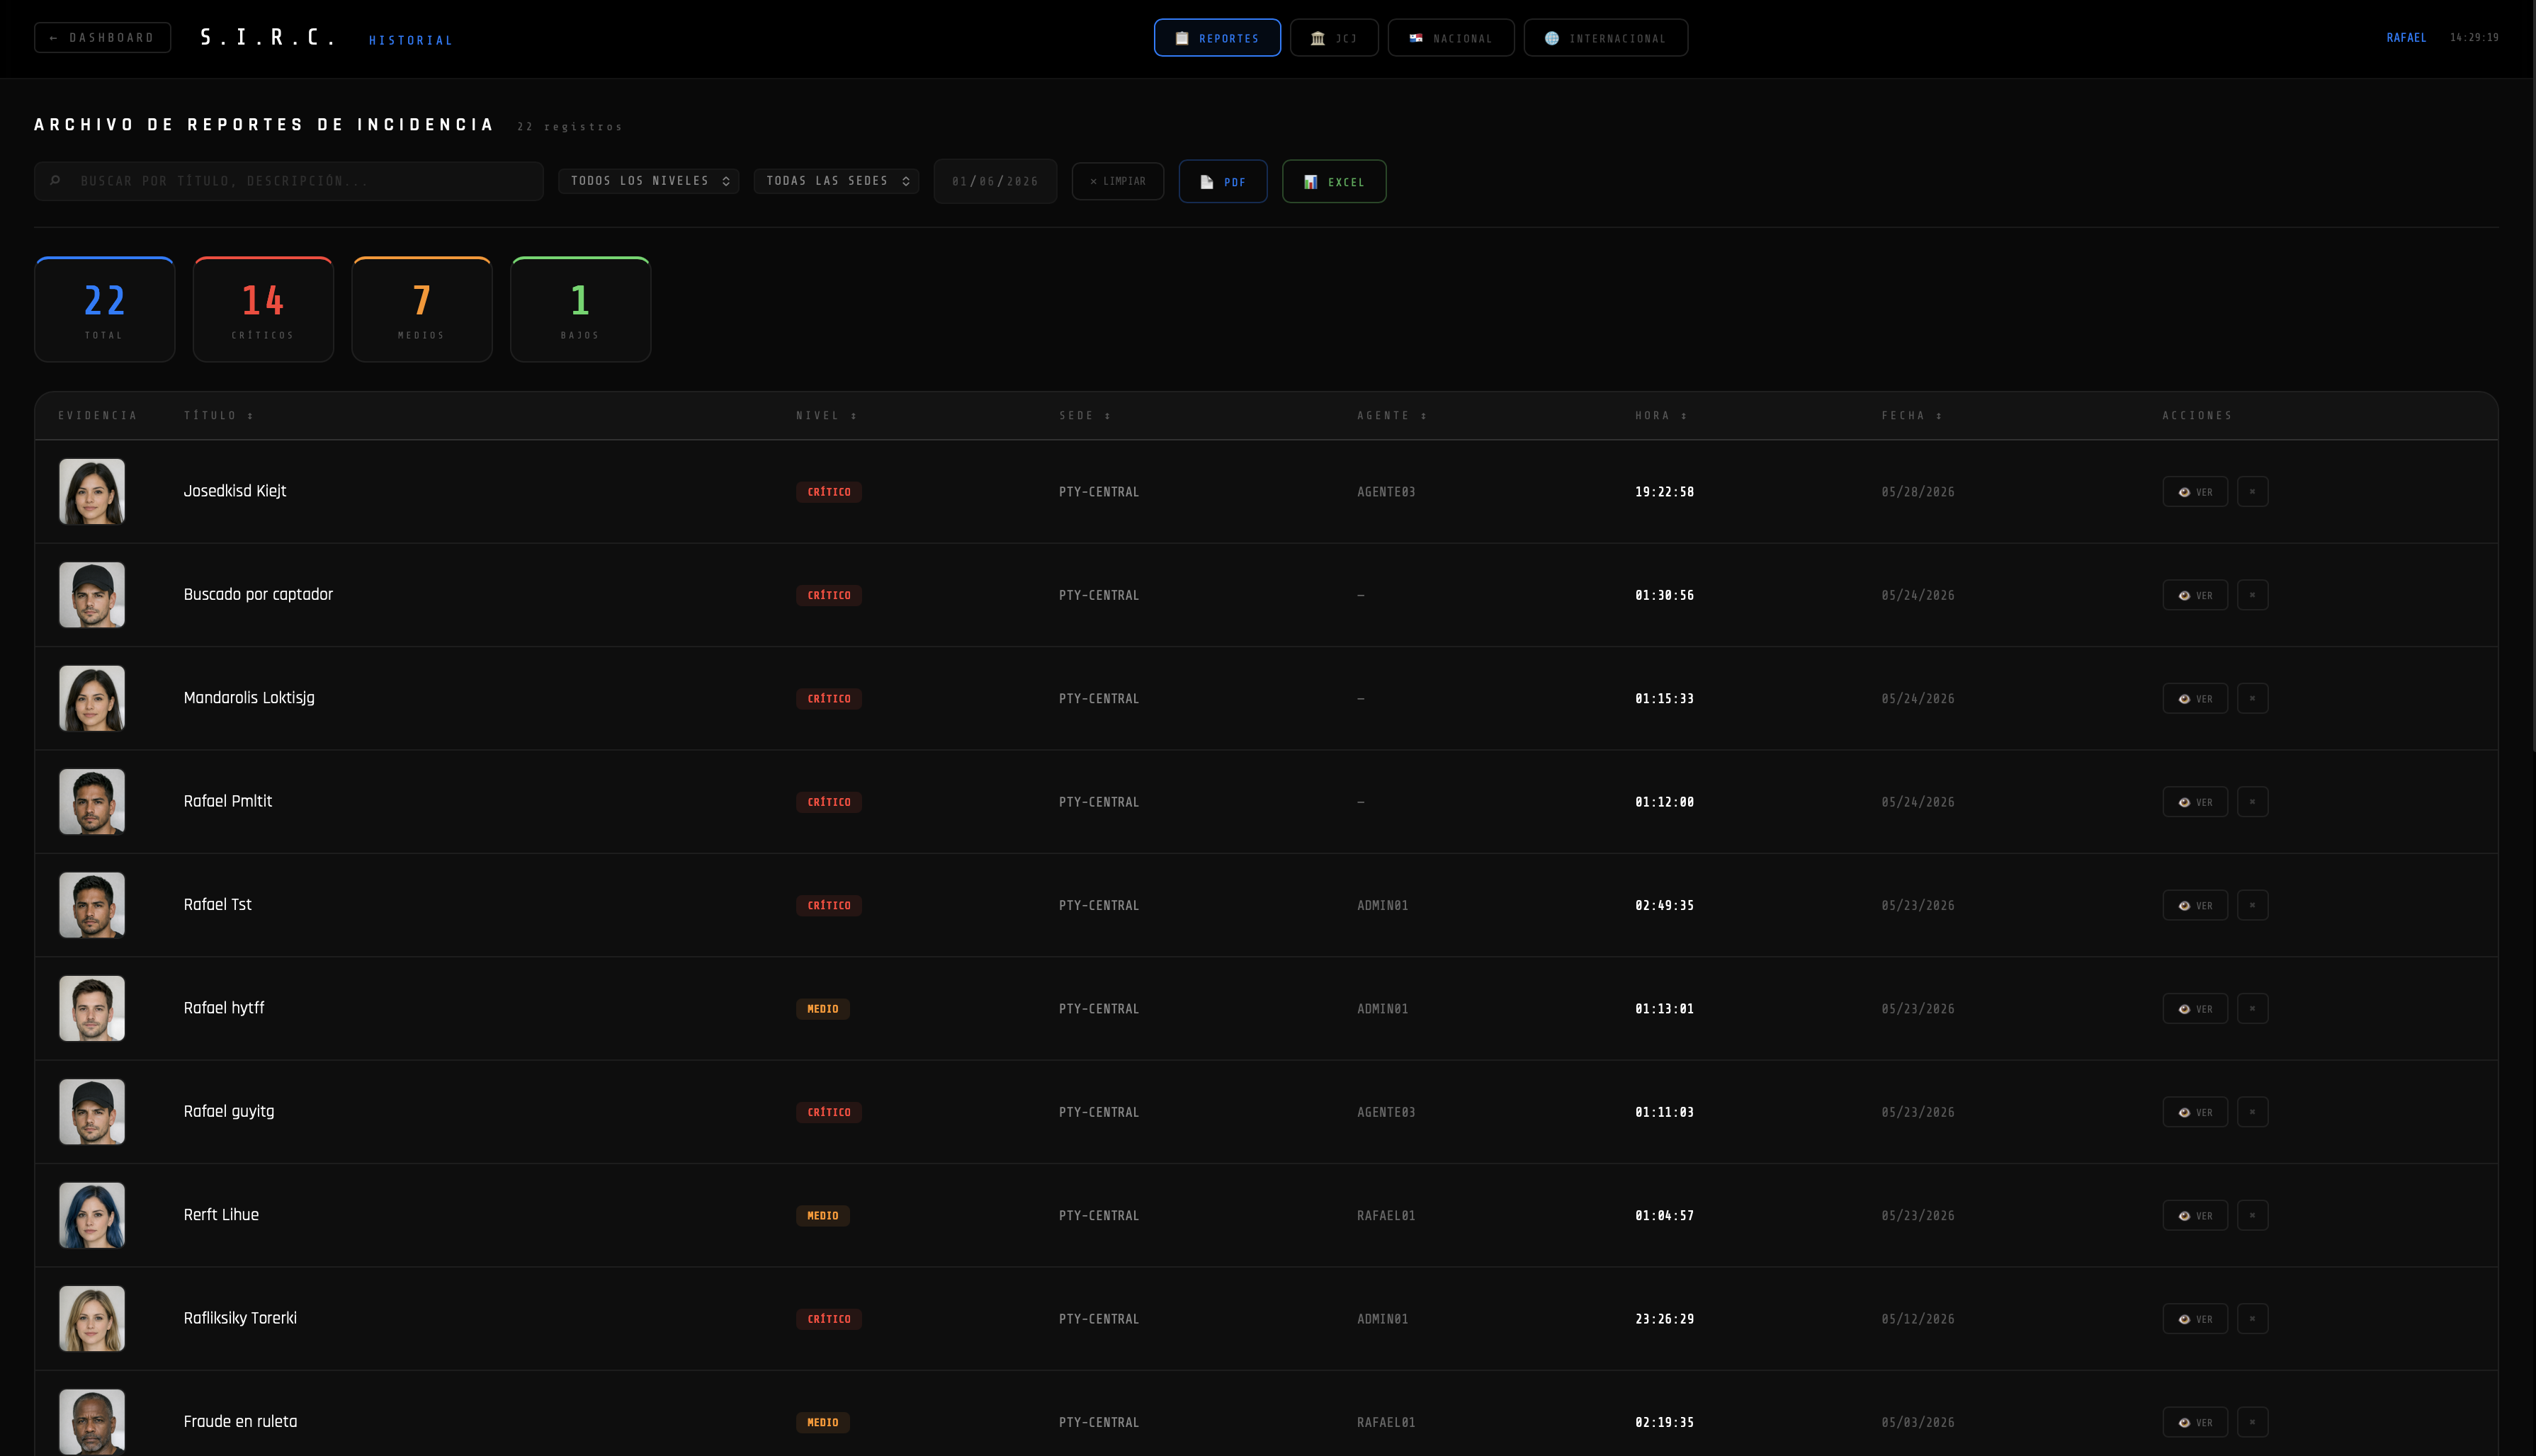2536x1456 pixels.
Task: Click agent AGENTE03 in Rafael guyitg row
Action: tap(1386, 1112)
